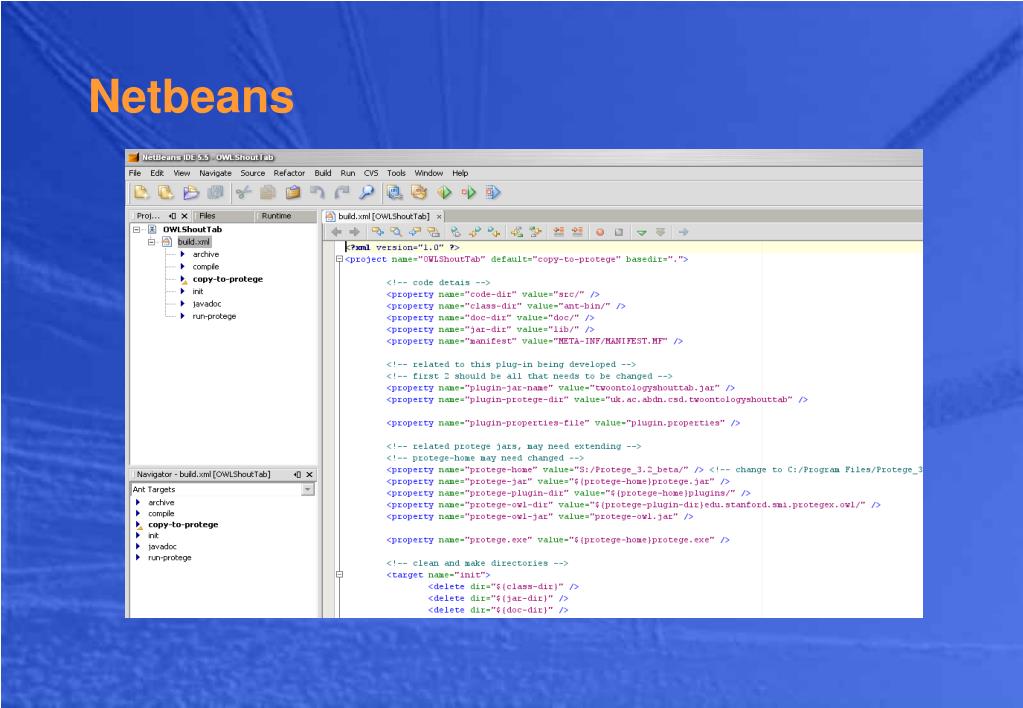Click the Copy toolbar icon

(x=267, y=192)
